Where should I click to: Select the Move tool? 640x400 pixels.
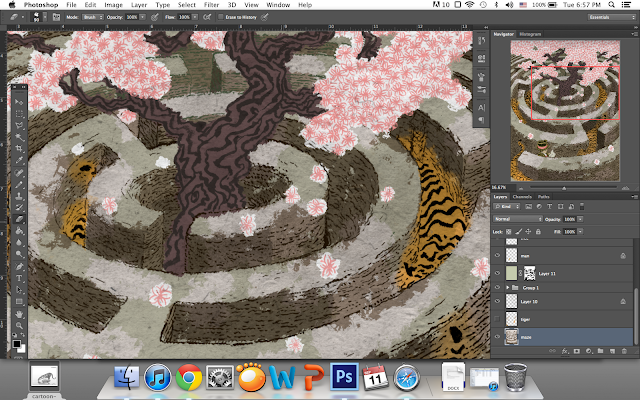19,102
